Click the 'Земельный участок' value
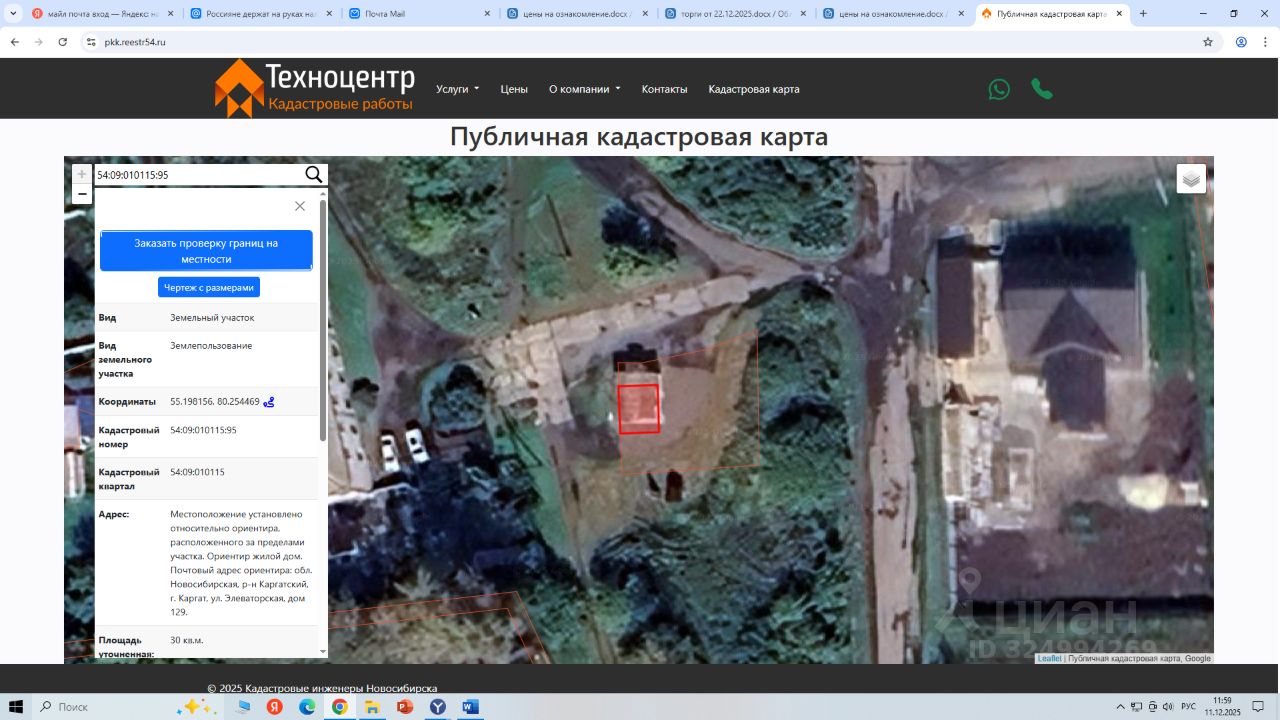 [x=212, y=317]
